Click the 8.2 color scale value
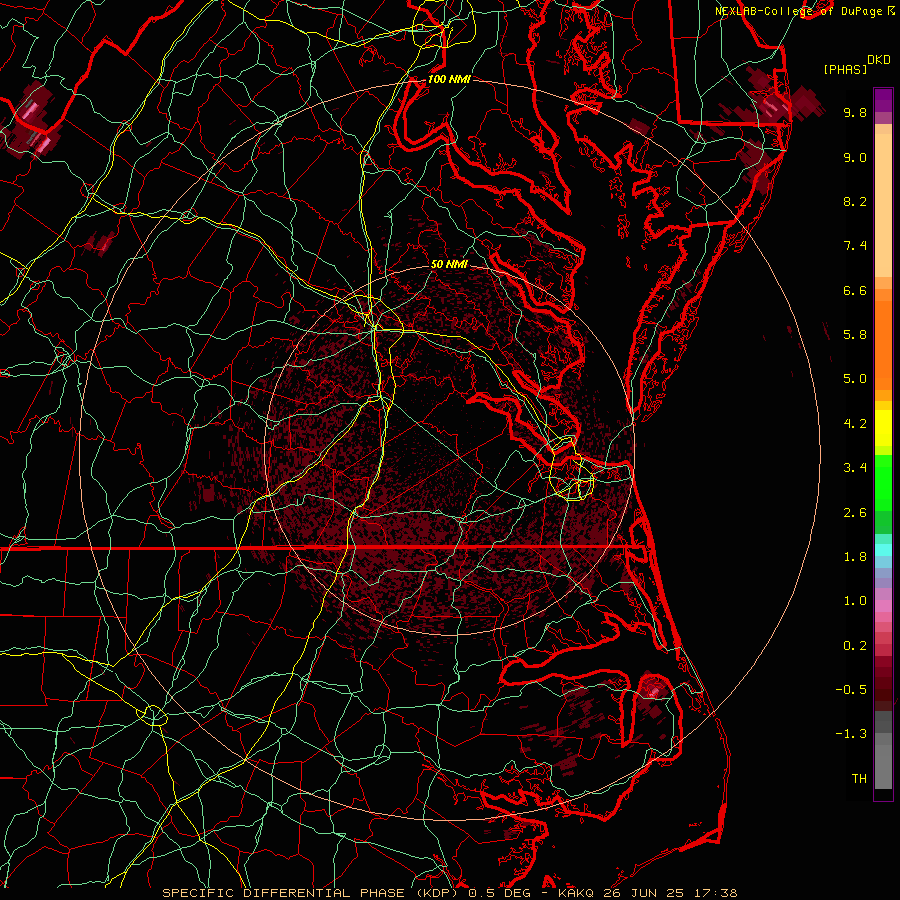This screenshot has width=900, height=900. [855, 201]
